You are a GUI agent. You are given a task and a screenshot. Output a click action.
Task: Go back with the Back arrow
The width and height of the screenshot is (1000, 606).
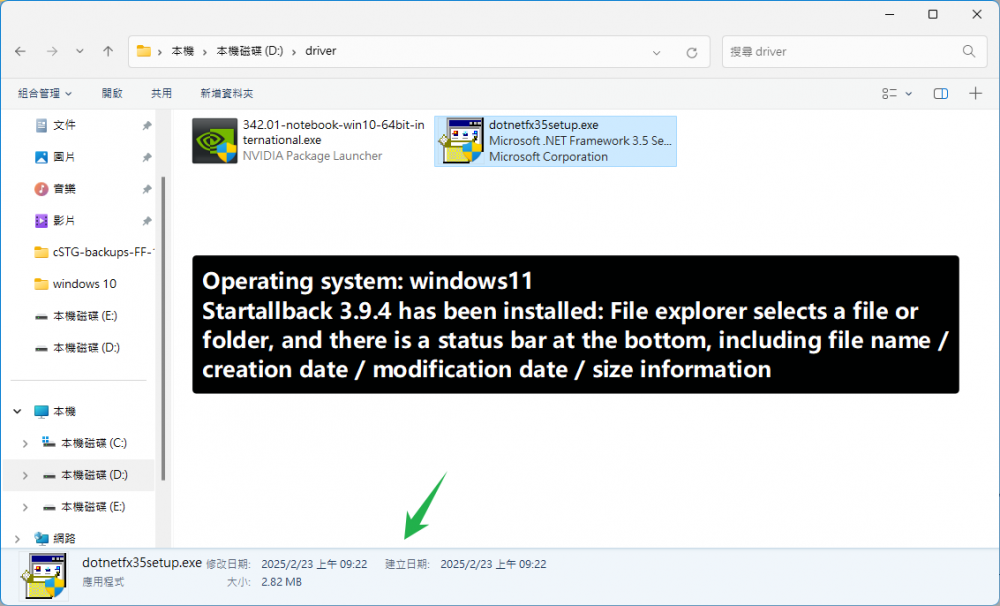[20, 51]
